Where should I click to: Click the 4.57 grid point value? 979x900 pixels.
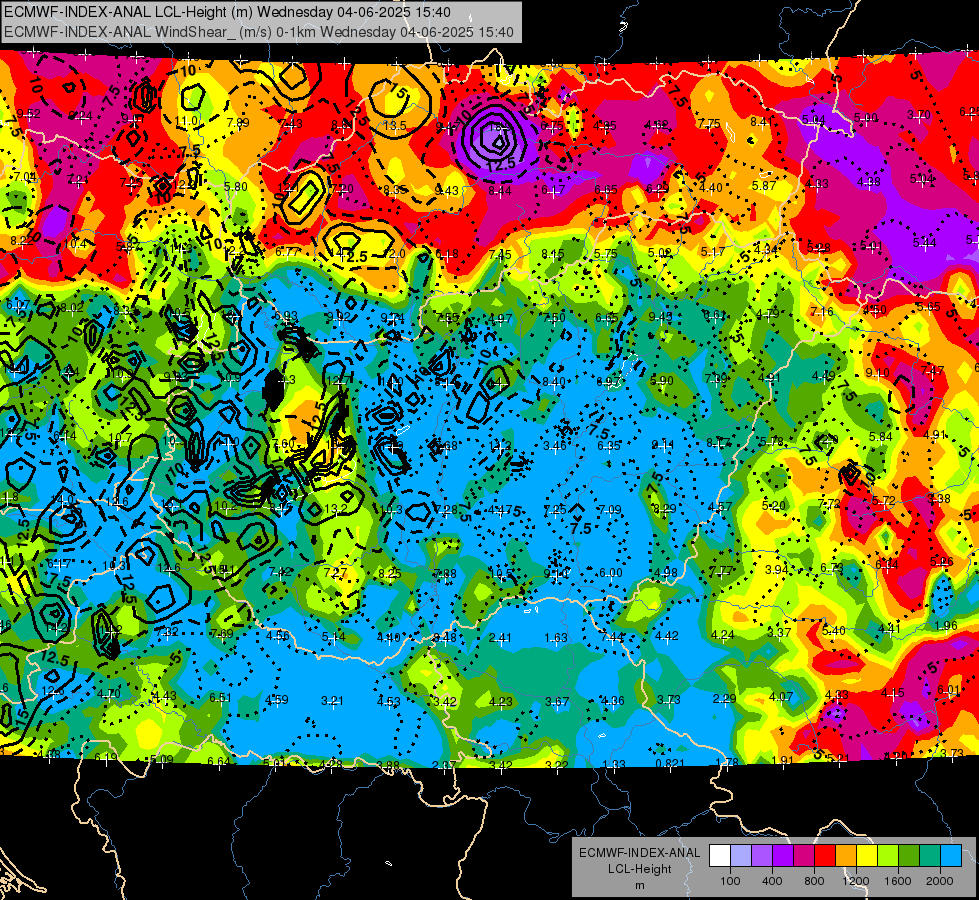coord(720,507)
